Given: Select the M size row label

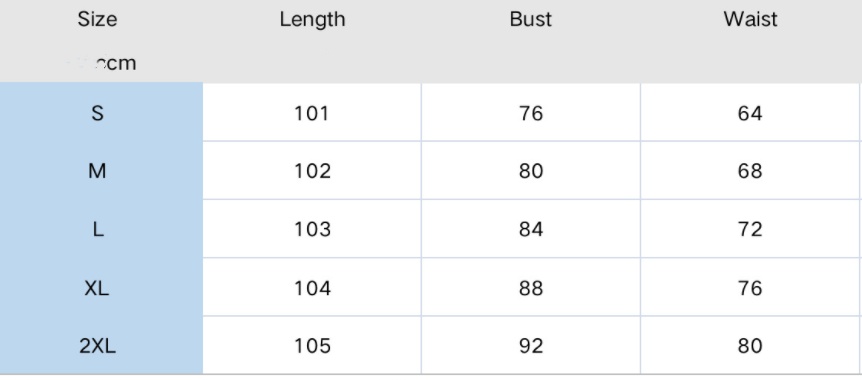Looking at the screenshot, I should pyautogui.click(x=97, y=172).
